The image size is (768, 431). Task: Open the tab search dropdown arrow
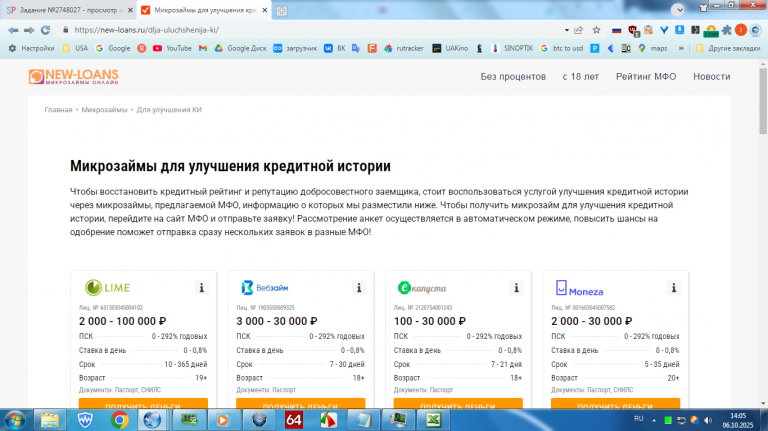point(678,10)
